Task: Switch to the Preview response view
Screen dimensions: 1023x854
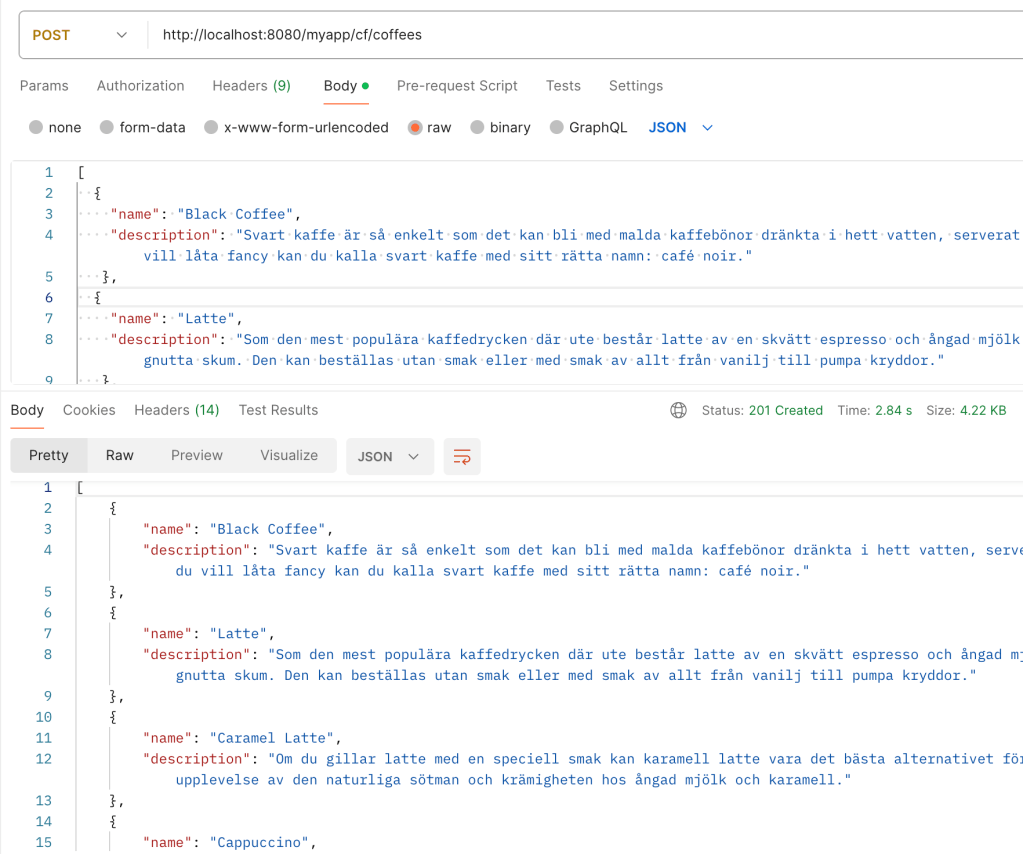Action: tap(196, 455)
